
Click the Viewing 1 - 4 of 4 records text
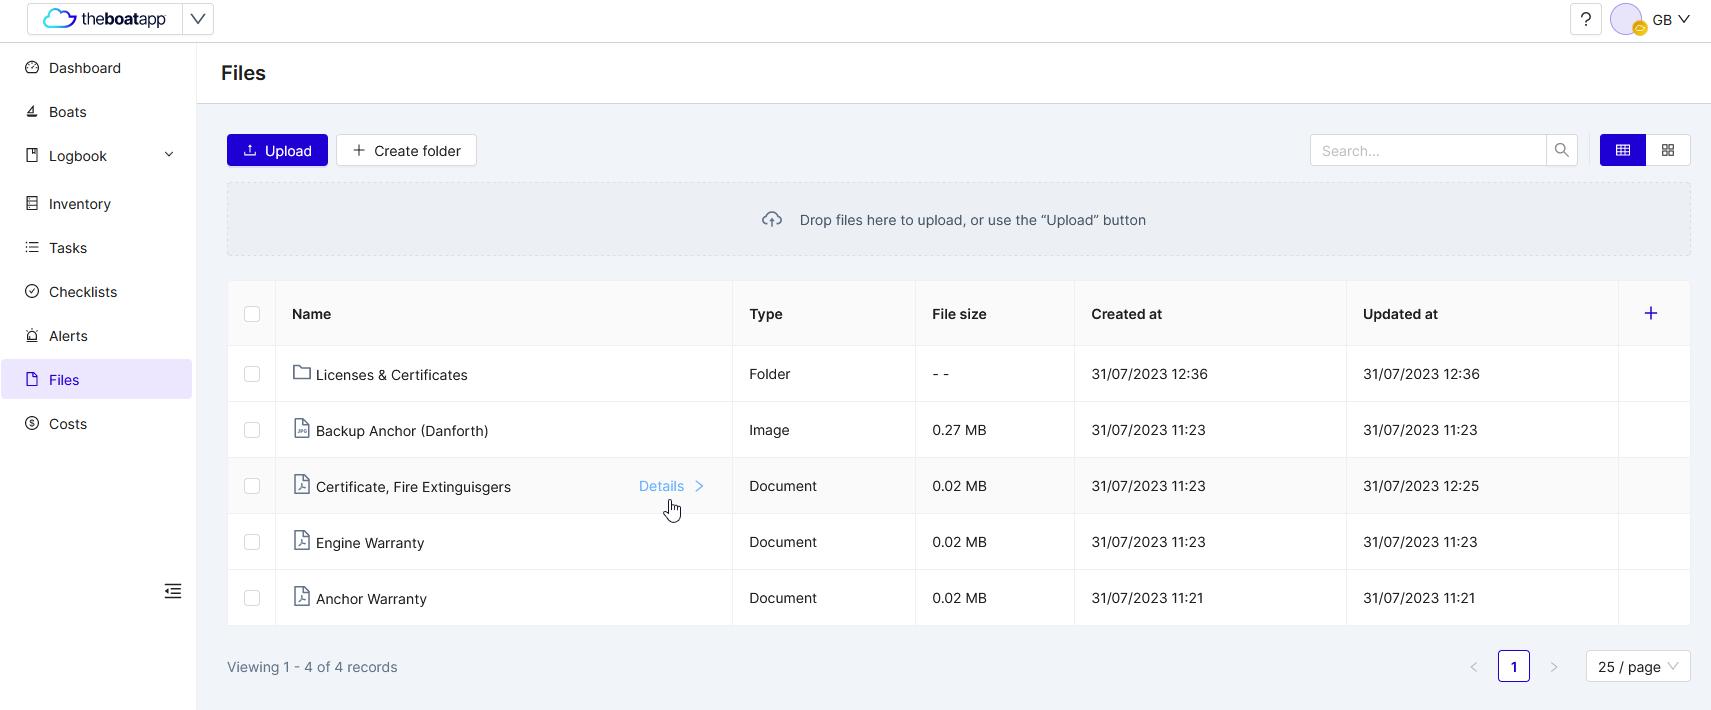click(312, 667)
